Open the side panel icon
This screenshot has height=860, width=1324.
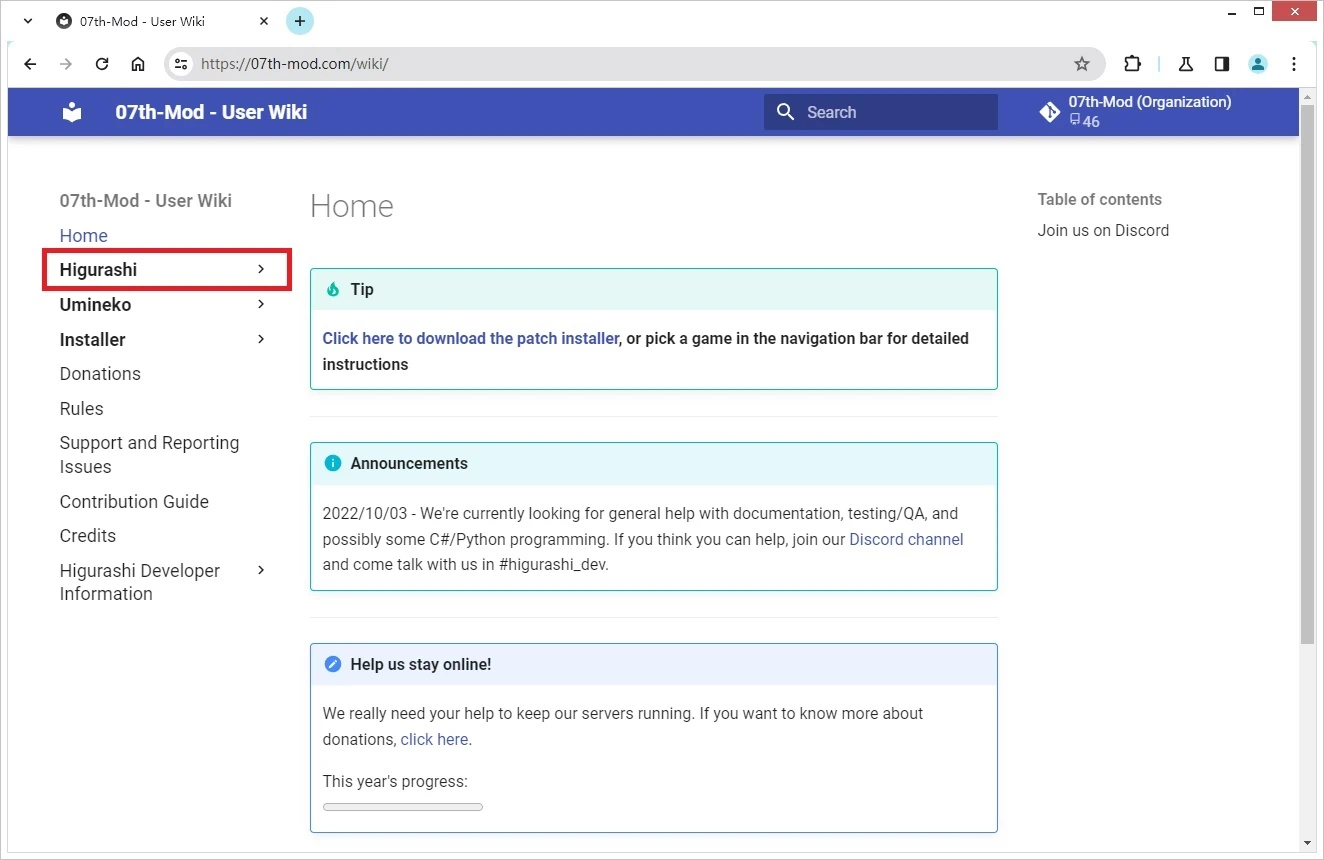tap(1221, 64)
